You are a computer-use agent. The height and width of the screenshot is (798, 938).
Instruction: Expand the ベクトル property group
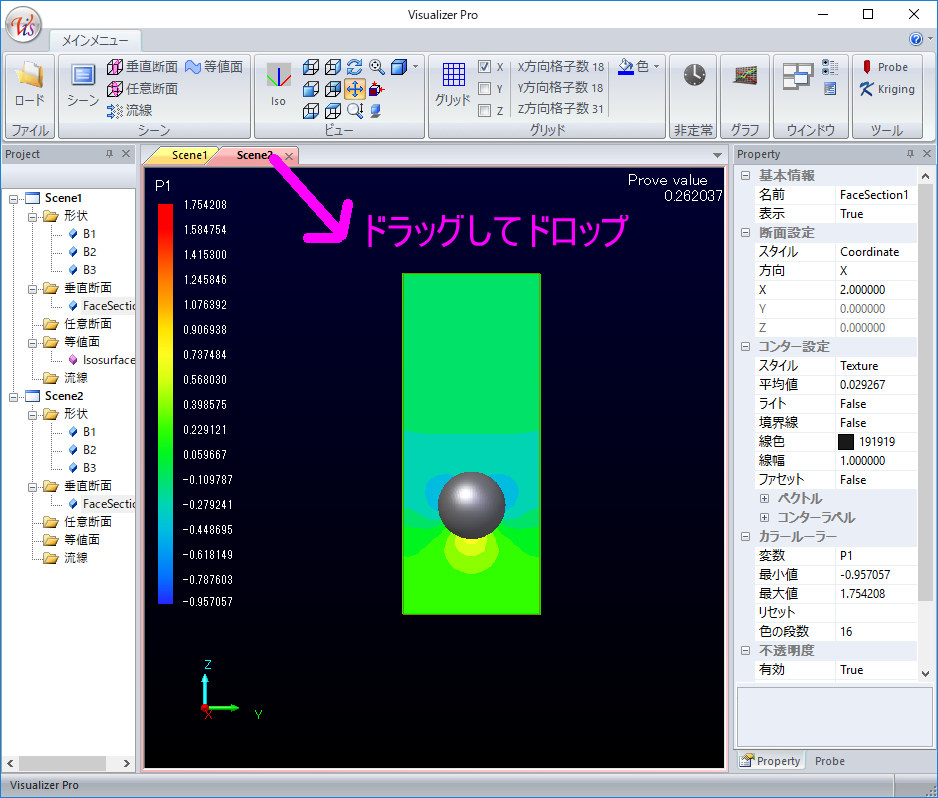coord(765,498)
